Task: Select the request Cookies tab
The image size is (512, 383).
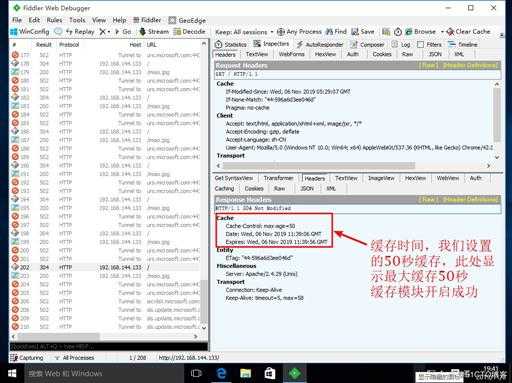Action: coord(382,54)
